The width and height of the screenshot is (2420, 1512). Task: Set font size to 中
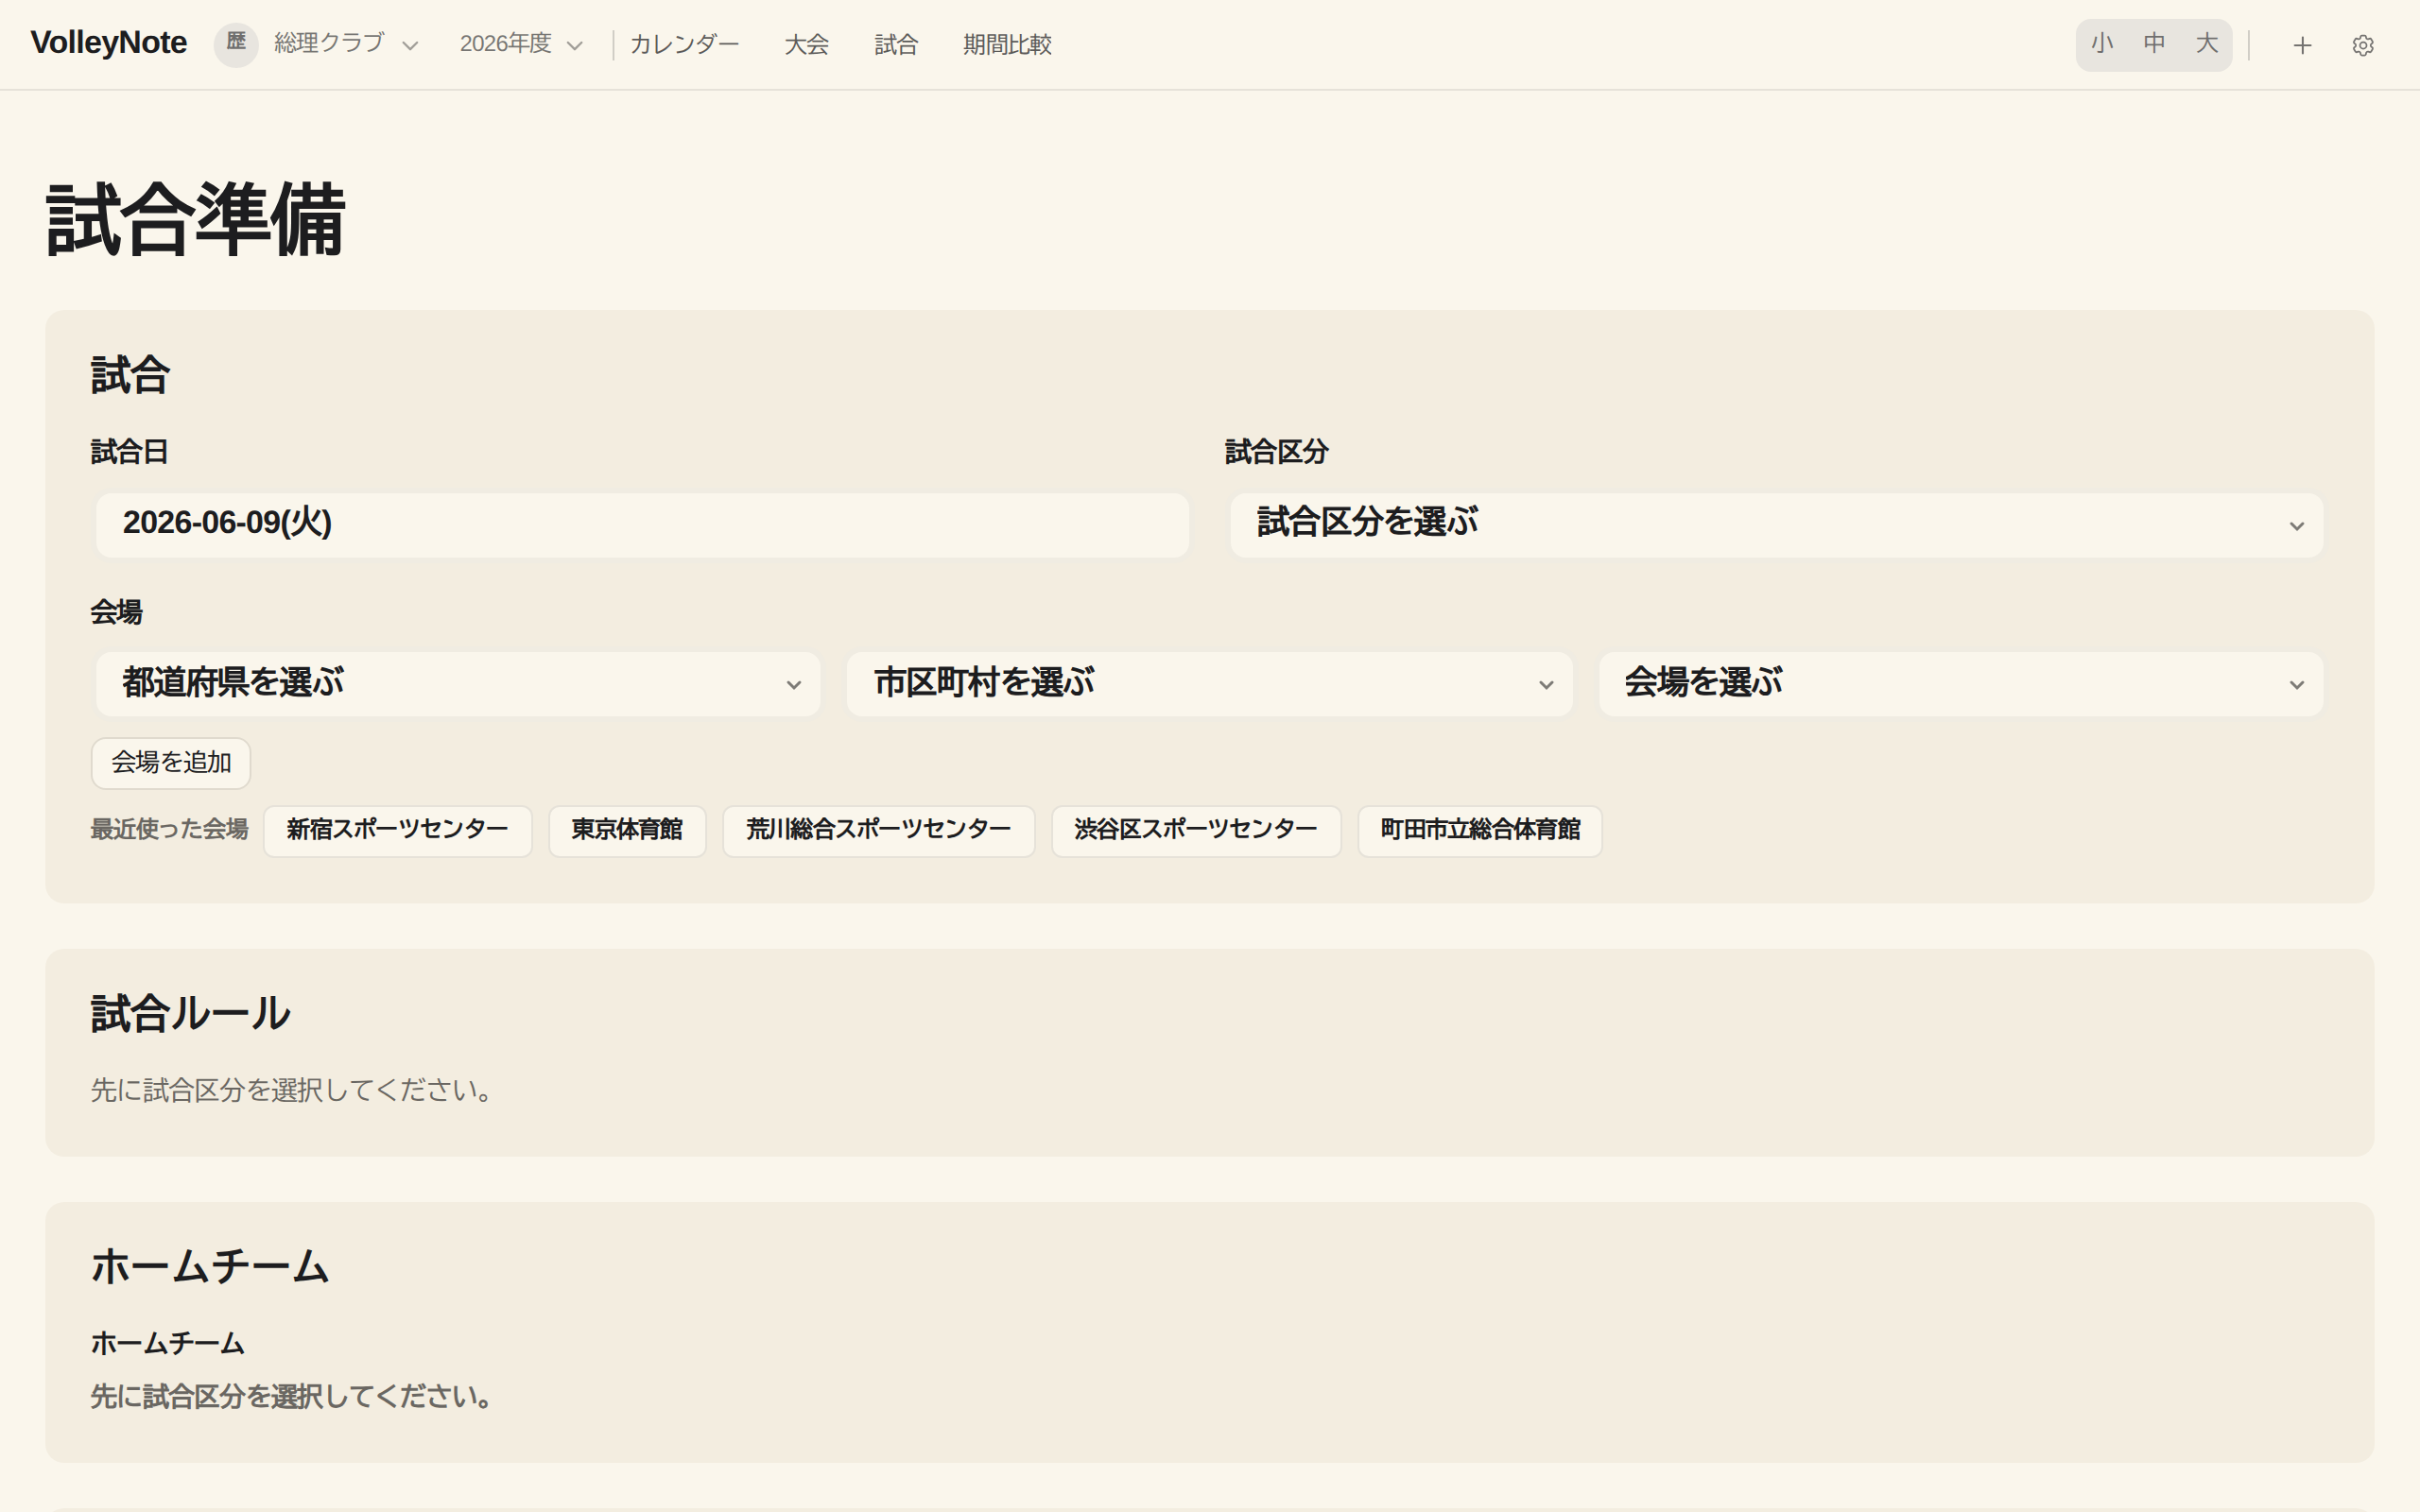click(x=2154, y=44)
